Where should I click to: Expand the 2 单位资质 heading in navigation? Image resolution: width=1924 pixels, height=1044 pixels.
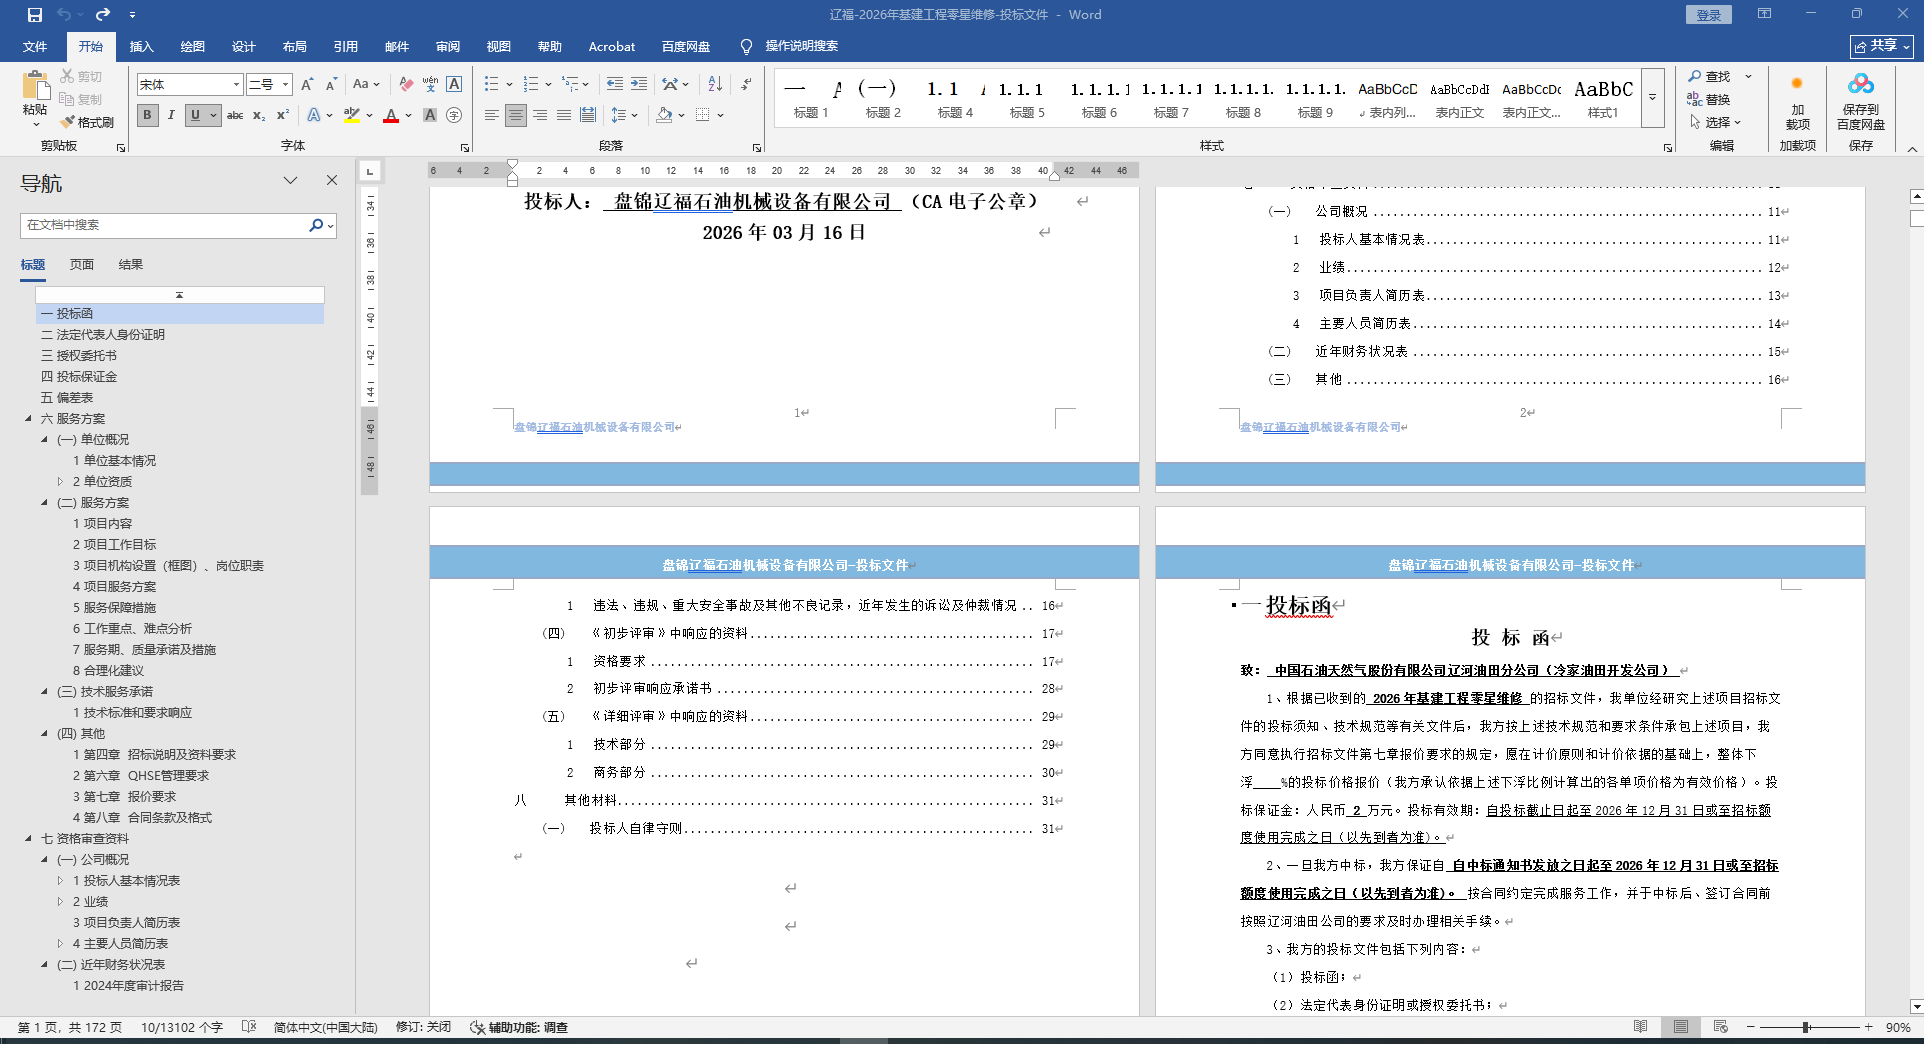60,482
